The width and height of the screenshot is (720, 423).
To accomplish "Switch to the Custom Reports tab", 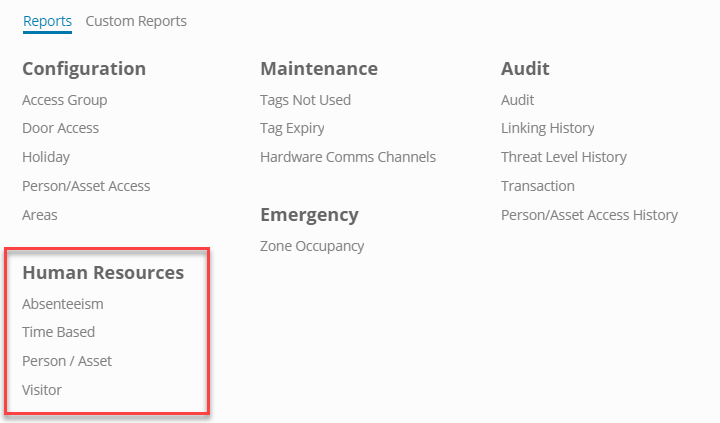I will coord(136,20).
